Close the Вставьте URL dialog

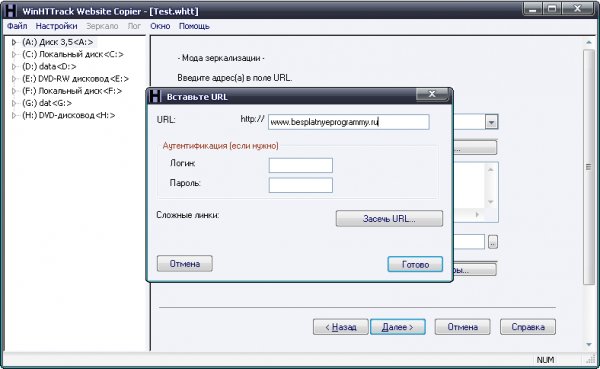[432, 94]
